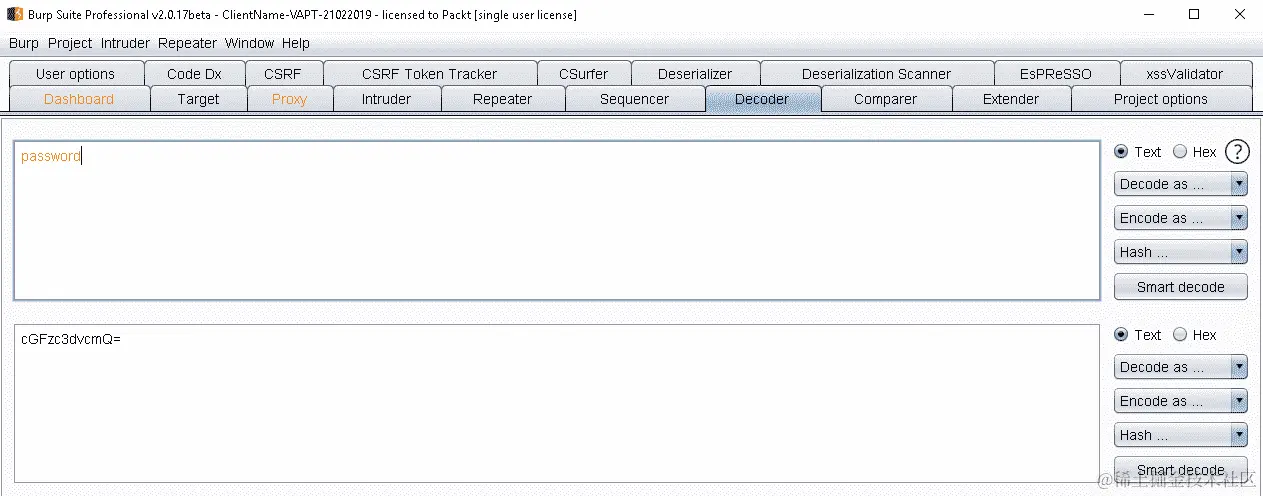Viewport: 1263px width, 496px height.
Task: Switch to the Target tab
Action: tap(199, 99)
